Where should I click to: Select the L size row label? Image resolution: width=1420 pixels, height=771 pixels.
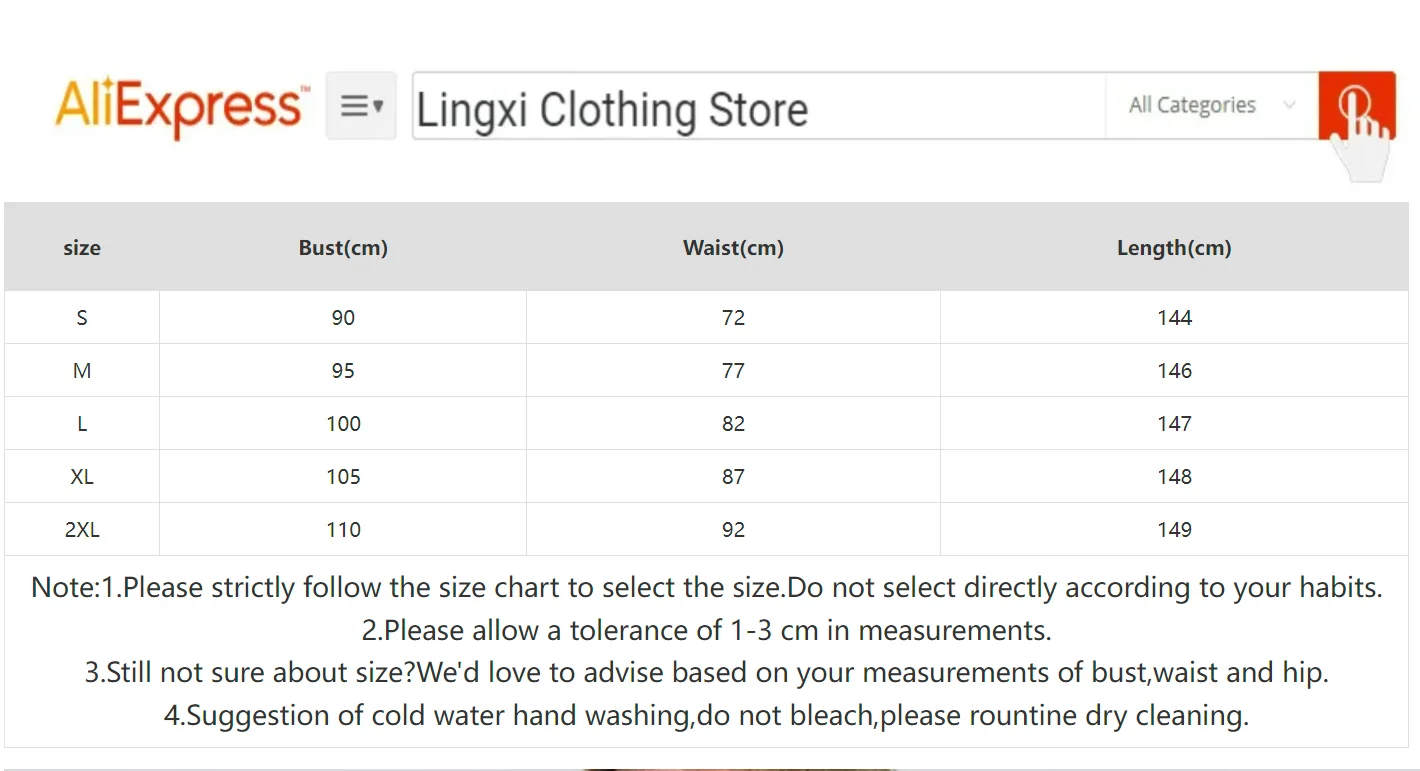82,424
